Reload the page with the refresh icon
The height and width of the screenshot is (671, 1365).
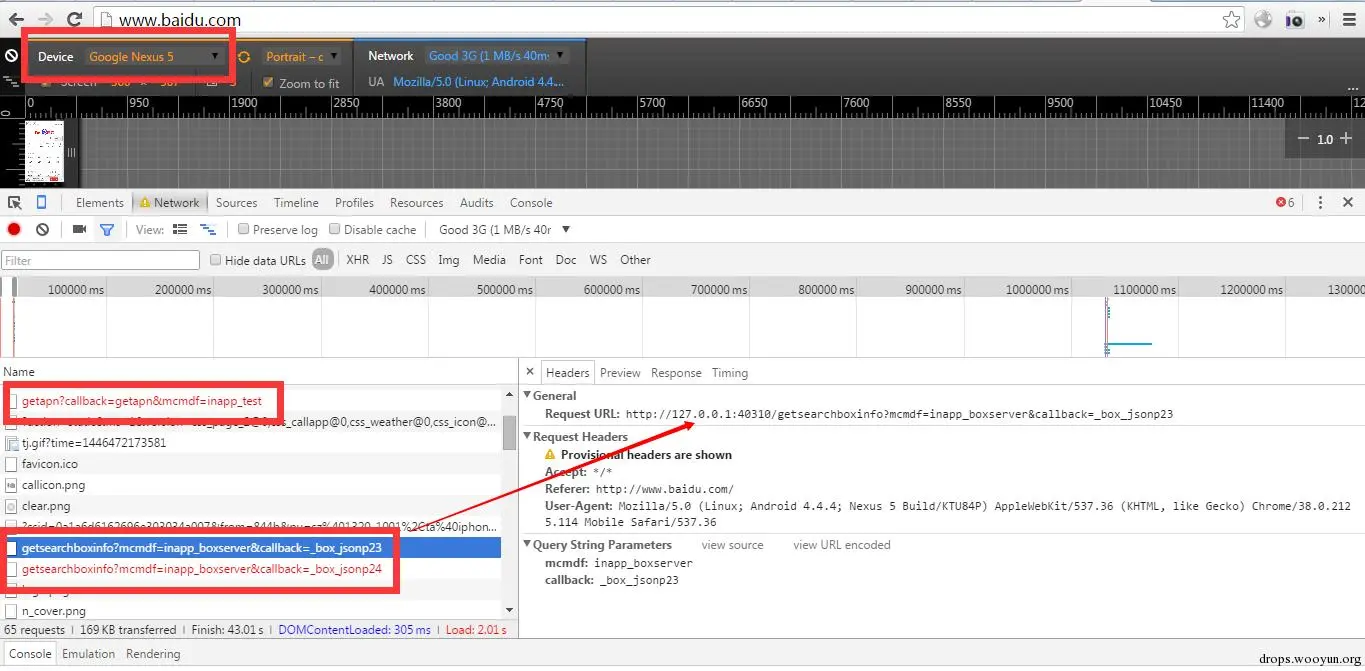point(74,19)
